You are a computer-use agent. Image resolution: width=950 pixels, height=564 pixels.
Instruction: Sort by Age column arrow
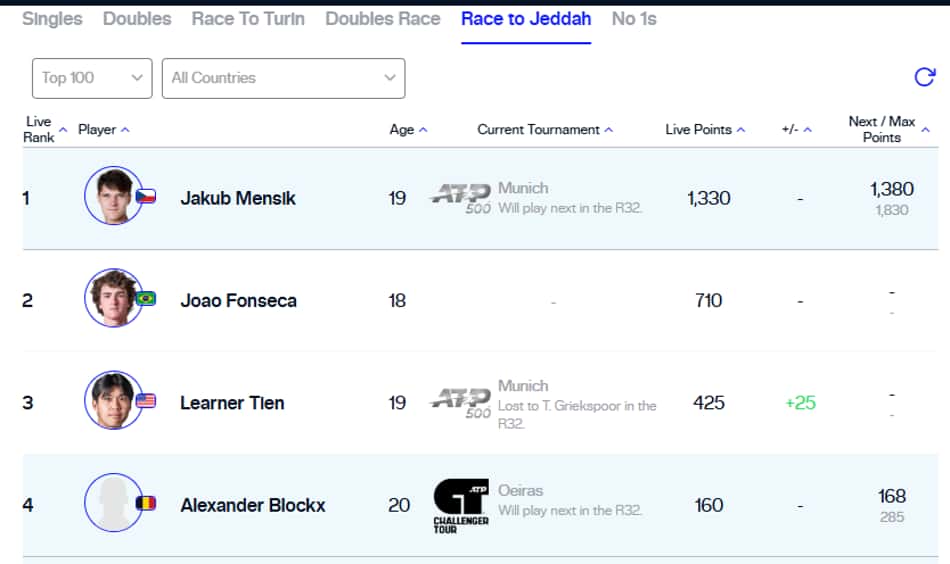click(423, 130)
